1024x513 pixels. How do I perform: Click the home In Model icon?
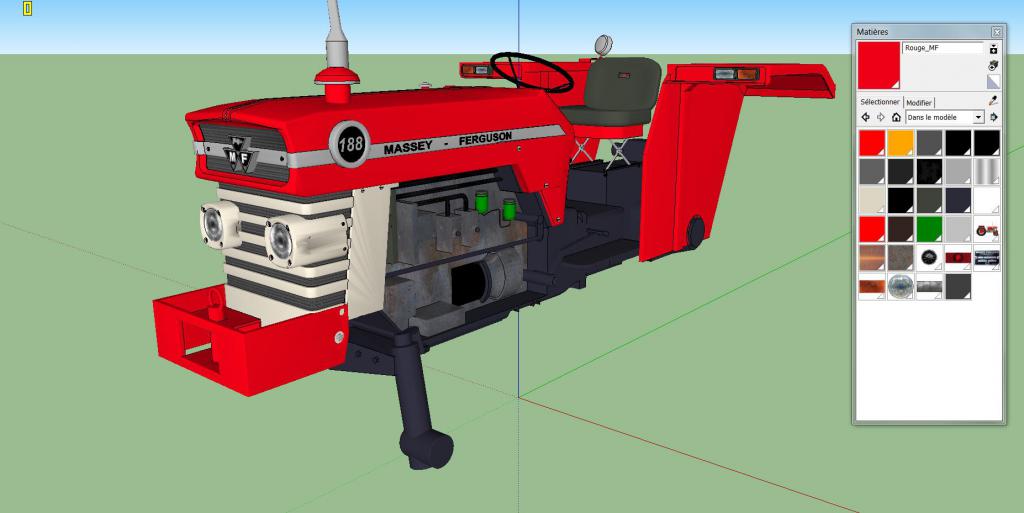coord(896,117)
